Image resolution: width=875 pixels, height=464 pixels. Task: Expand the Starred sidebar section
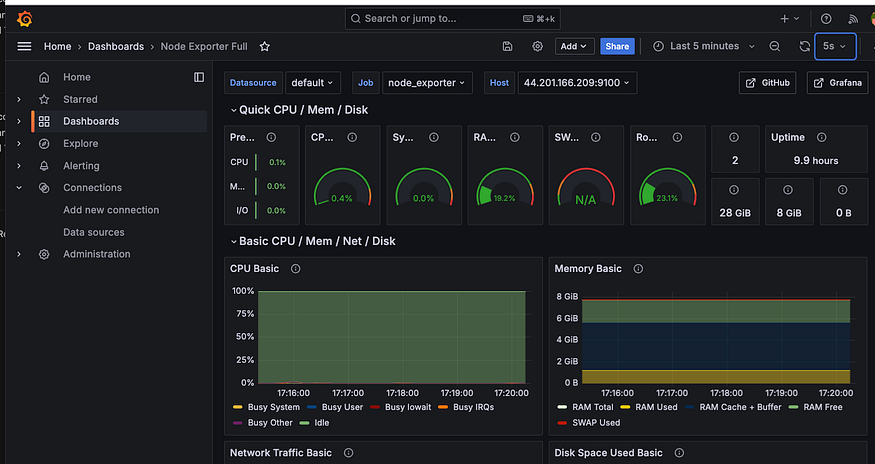click(x=19, y=99)
